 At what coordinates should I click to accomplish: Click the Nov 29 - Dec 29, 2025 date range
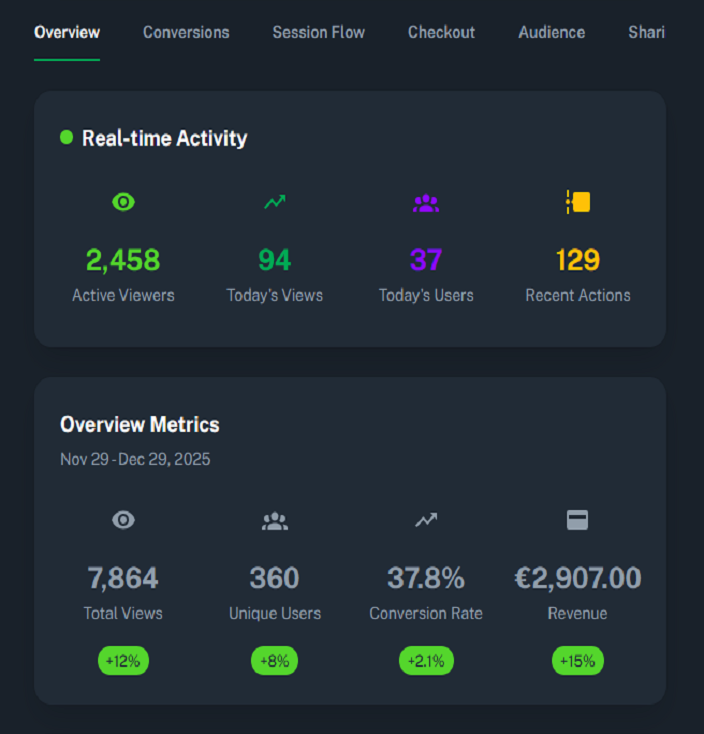pyautogui.click(x=135, y=460)
